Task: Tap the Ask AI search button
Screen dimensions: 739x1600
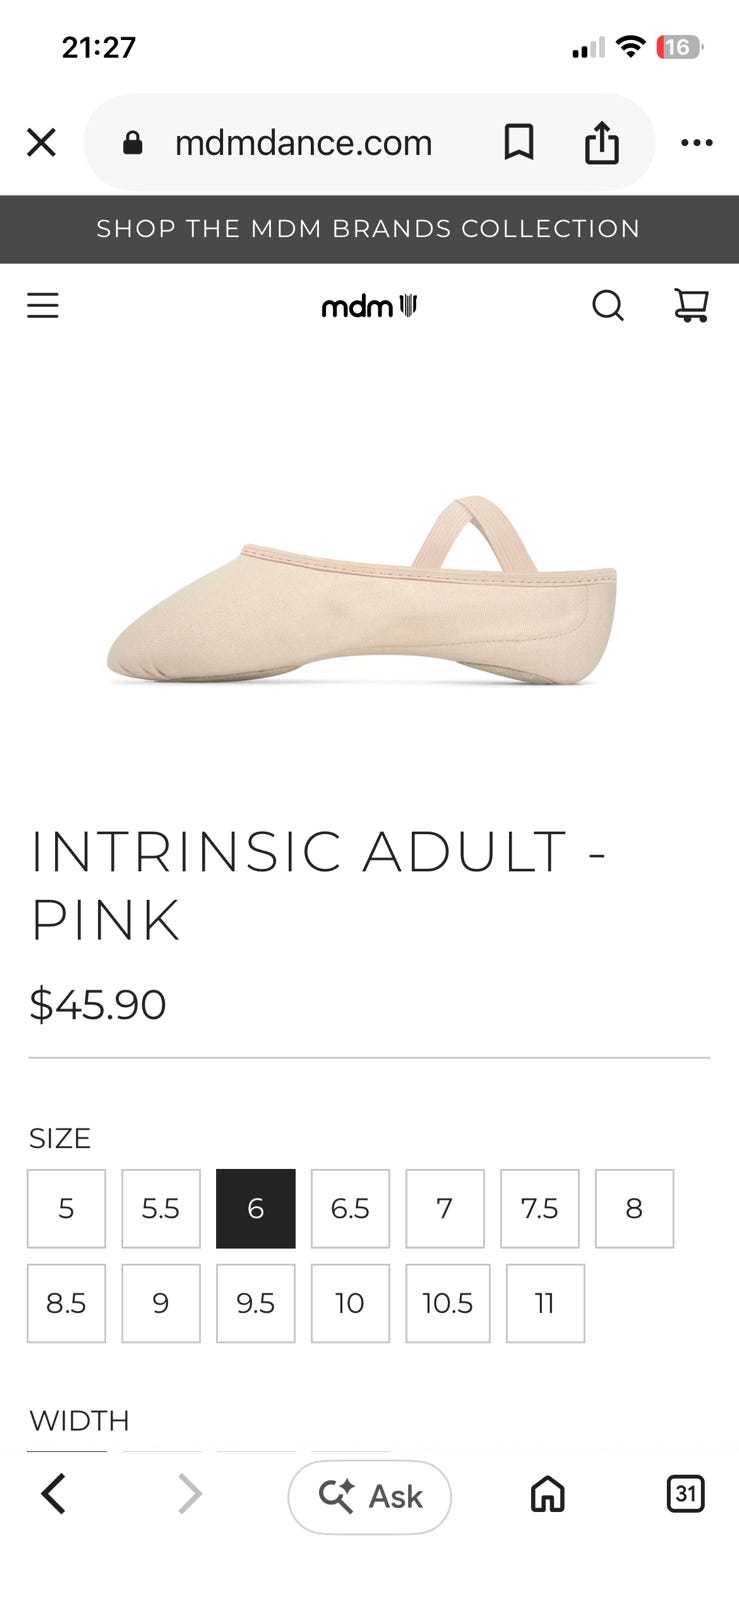Action: click(x=369, y=1496)
